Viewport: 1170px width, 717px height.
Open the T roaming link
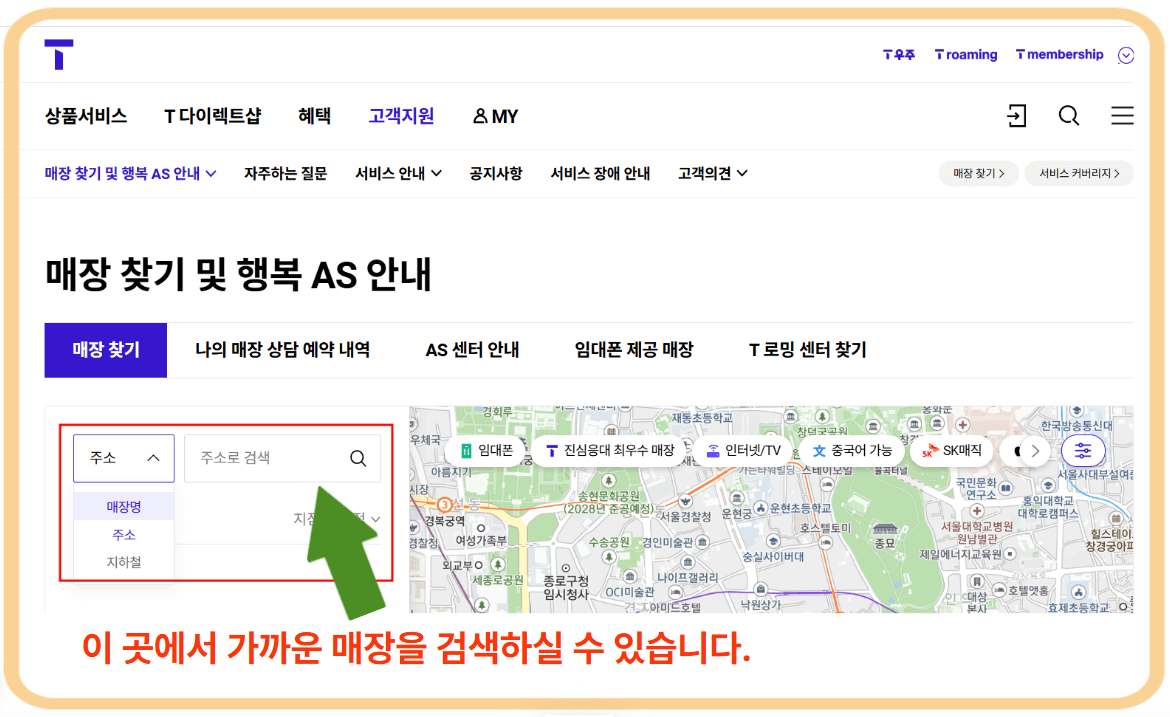tap(965, 55)
